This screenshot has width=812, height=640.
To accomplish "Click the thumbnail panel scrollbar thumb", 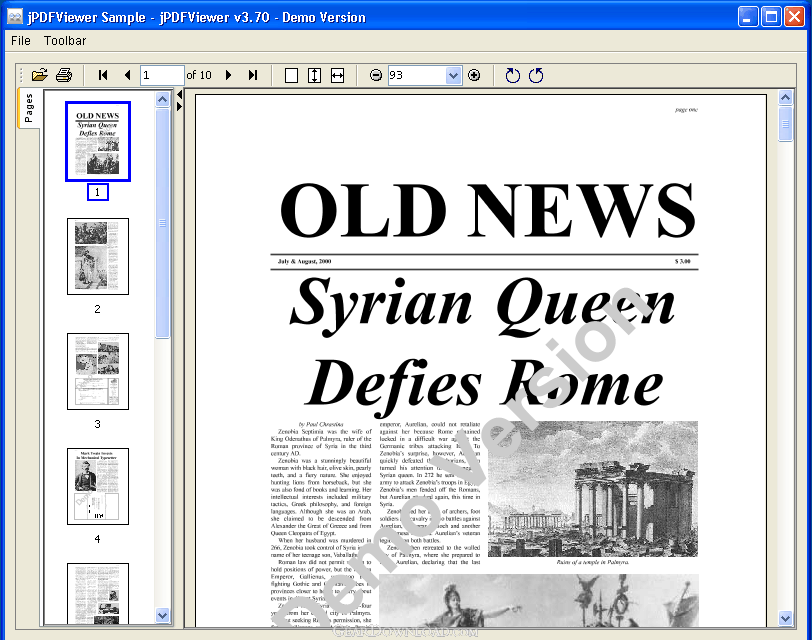I will (163, 223).
